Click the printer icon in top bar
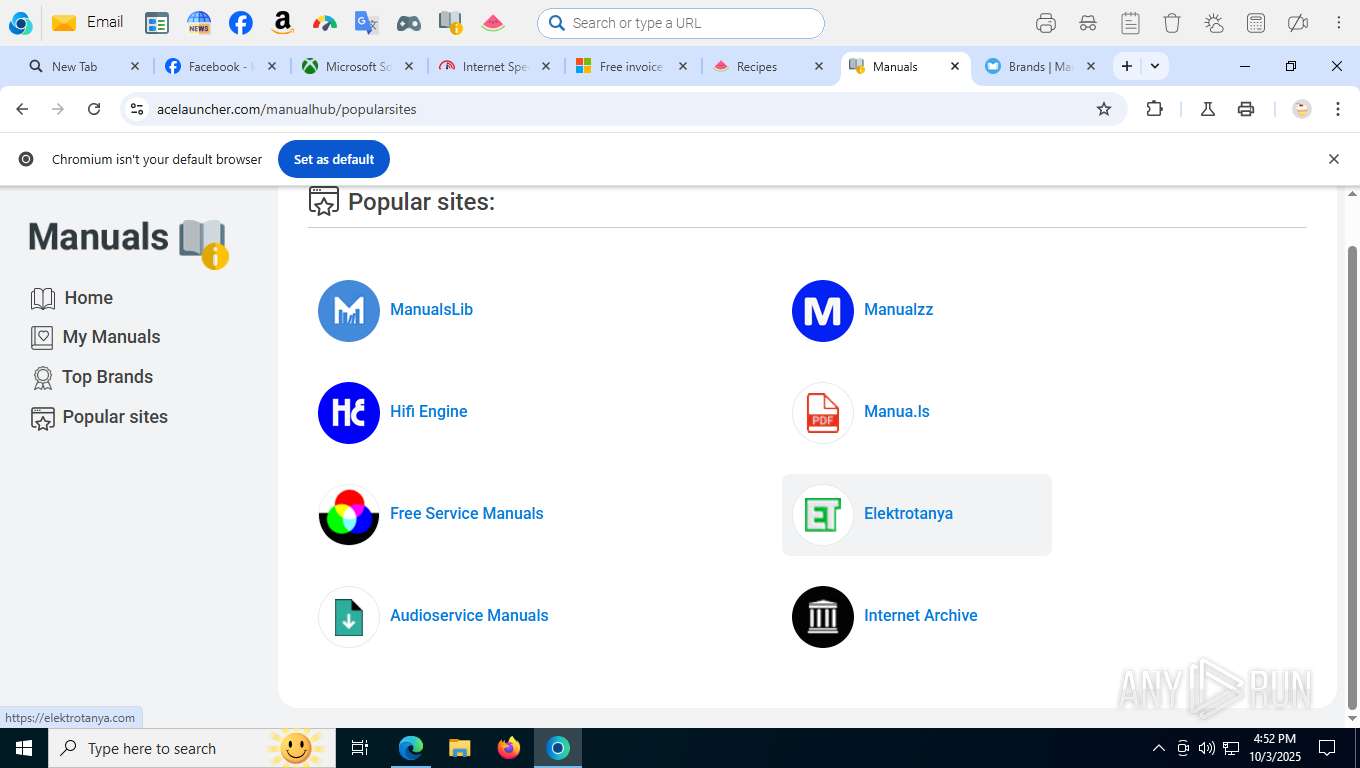Screen dimensions: 1360x768 1046,23
